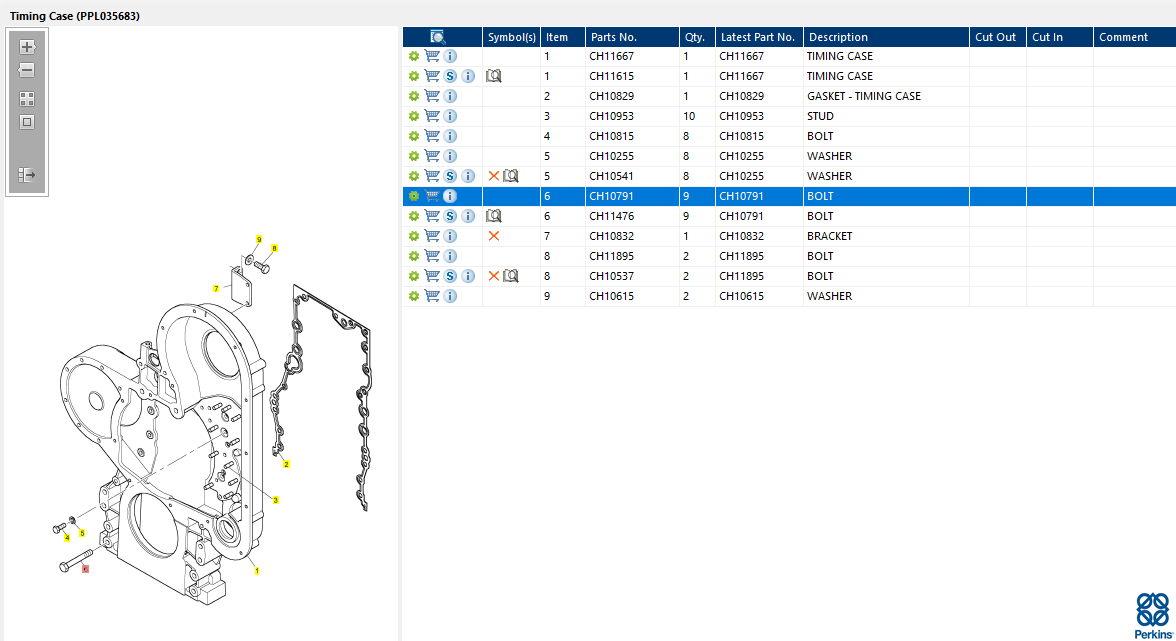The image size is (1176, 641).
Task: Open info for Parts No. CH11895 row
Action: coord(450,256)
